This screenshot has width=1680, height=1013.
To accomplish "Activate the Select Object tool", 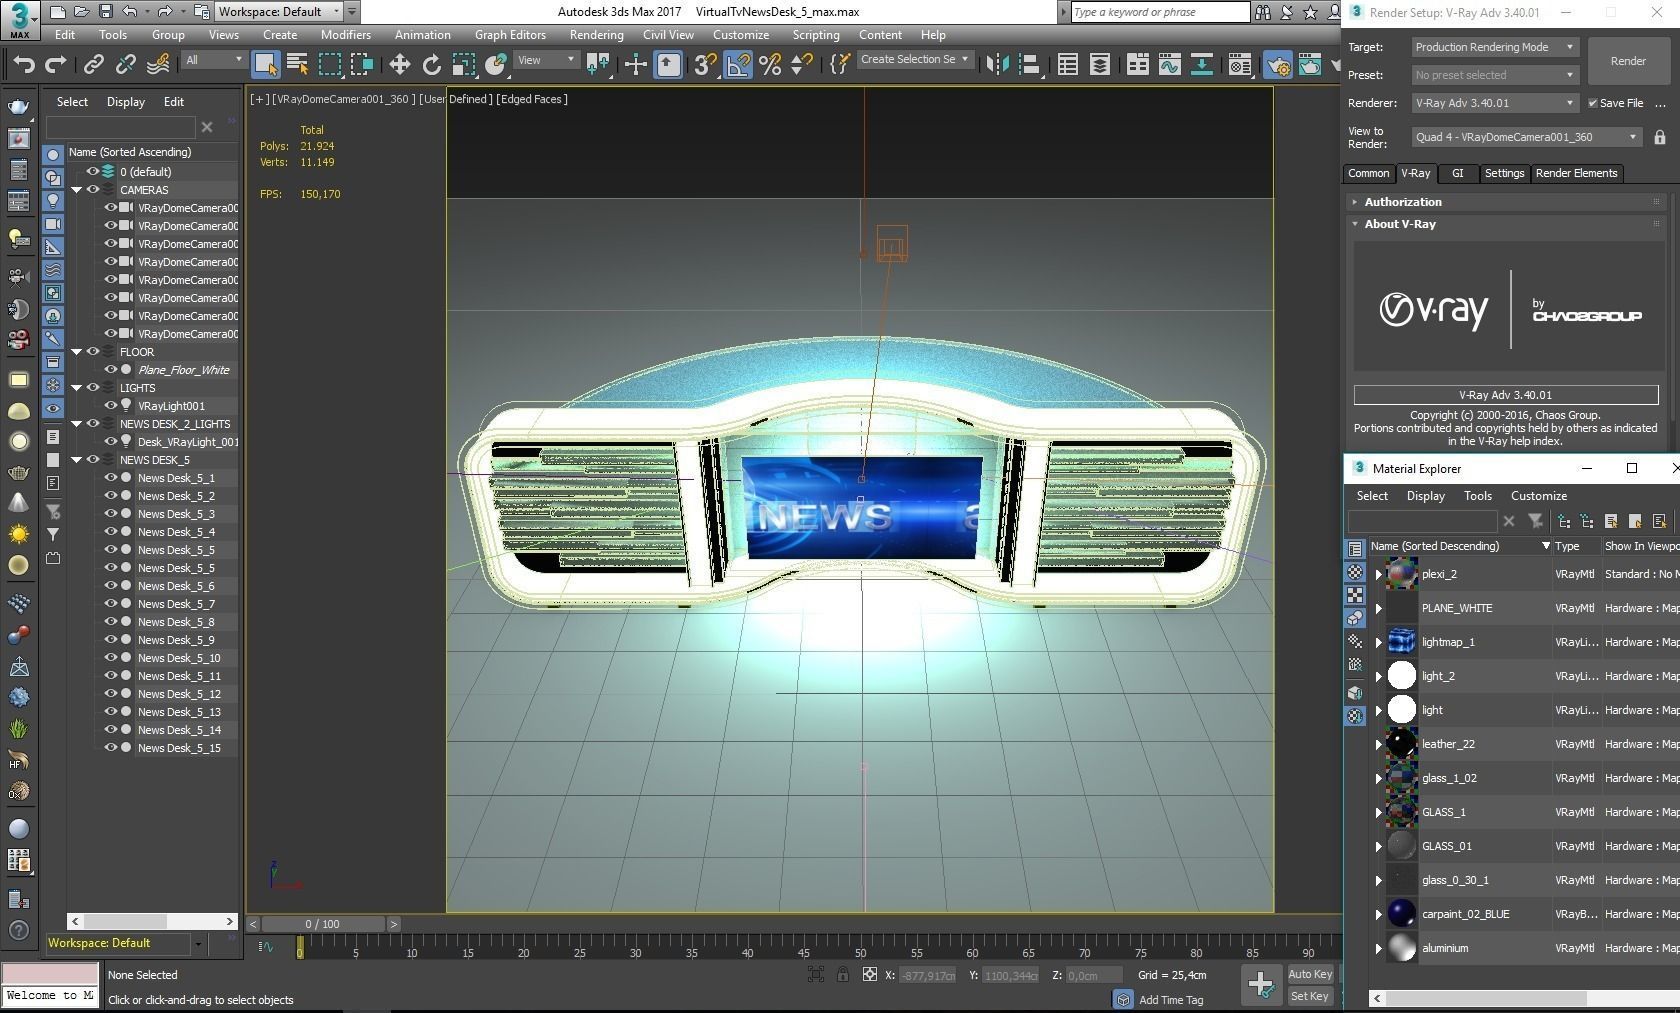I will [x=265, y=65].
